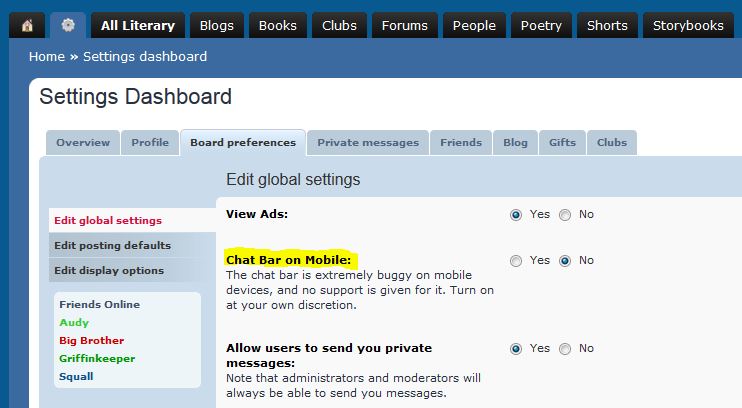Screen dimensions: 742x408
Task: Open the Gifts tab
Action: pos(562,142)
